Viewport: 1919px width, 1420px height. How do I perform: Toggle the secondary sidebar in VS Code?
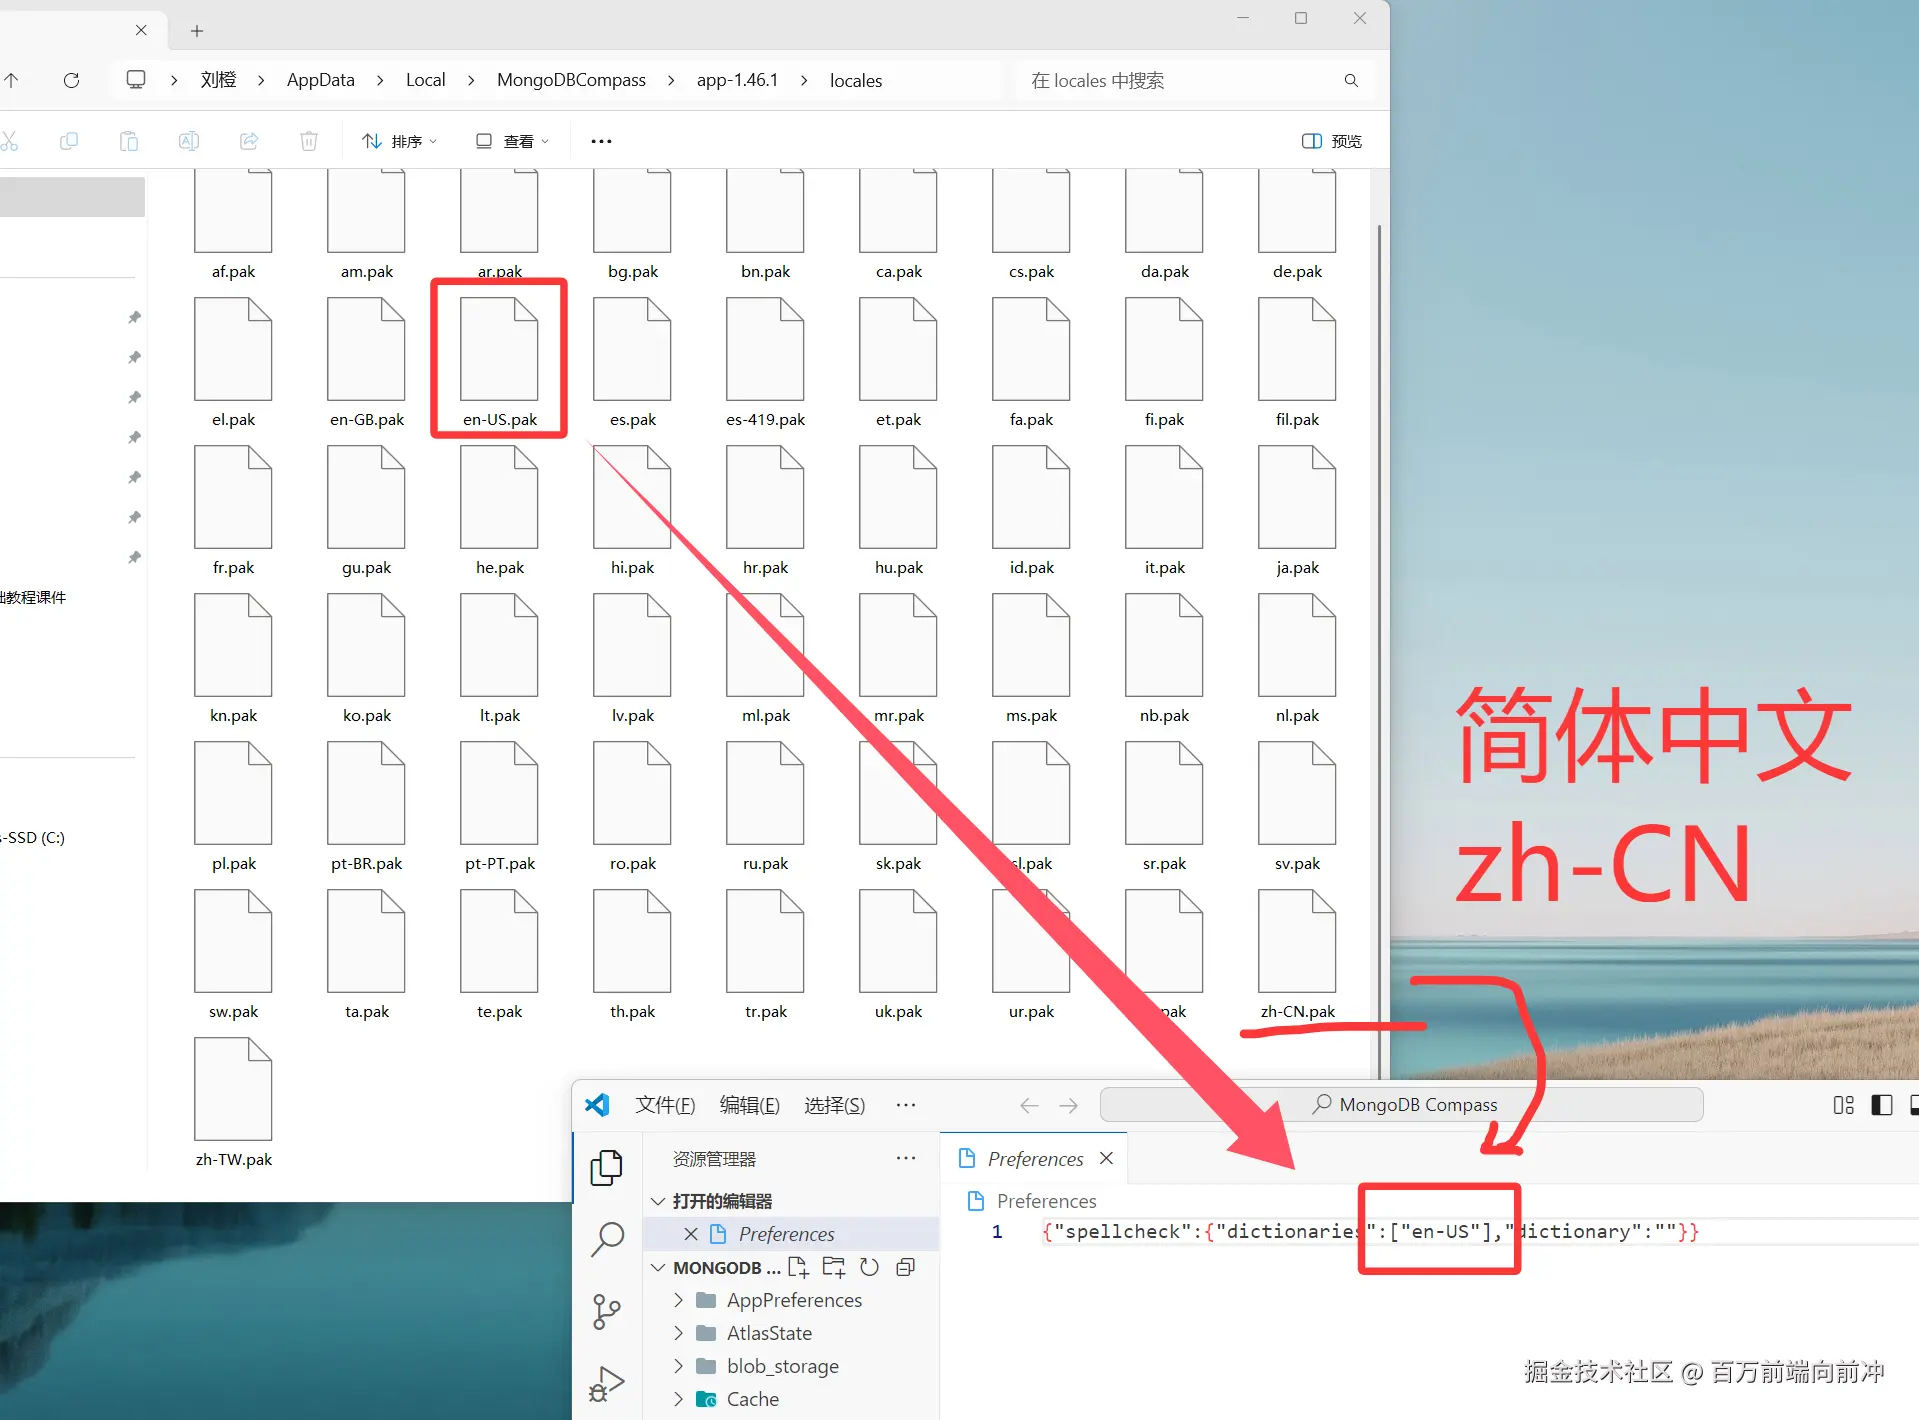tap(1881, 1105)
